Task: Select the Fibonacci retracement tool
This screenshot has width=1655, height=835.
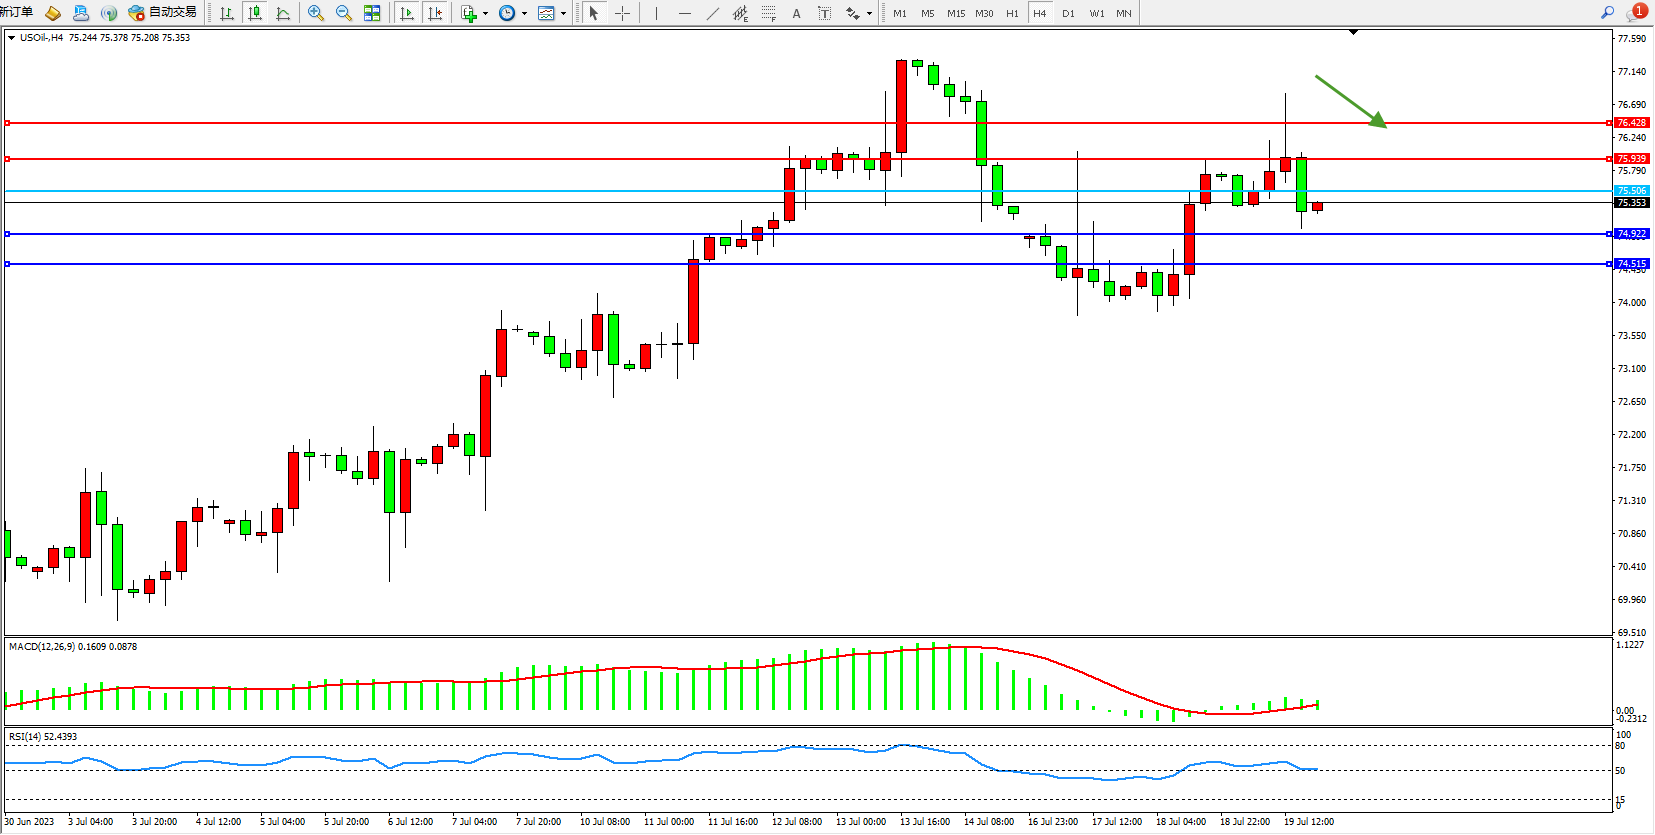Action: [768, 13]
